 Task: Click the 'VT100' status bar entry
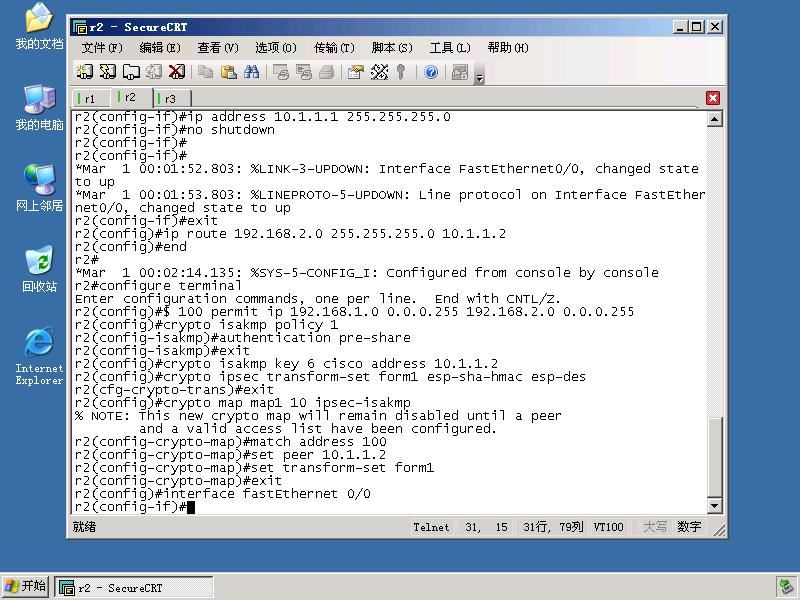[608, 527]
